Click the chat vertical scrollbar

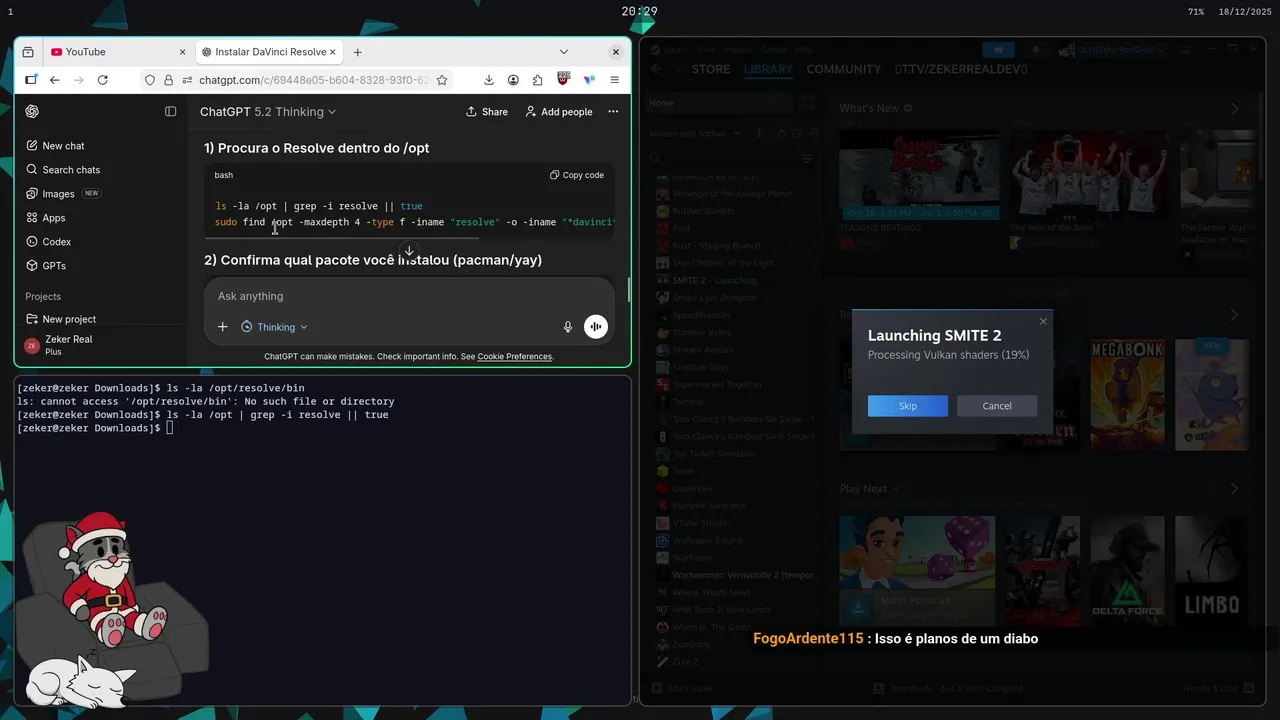point(628,290)
